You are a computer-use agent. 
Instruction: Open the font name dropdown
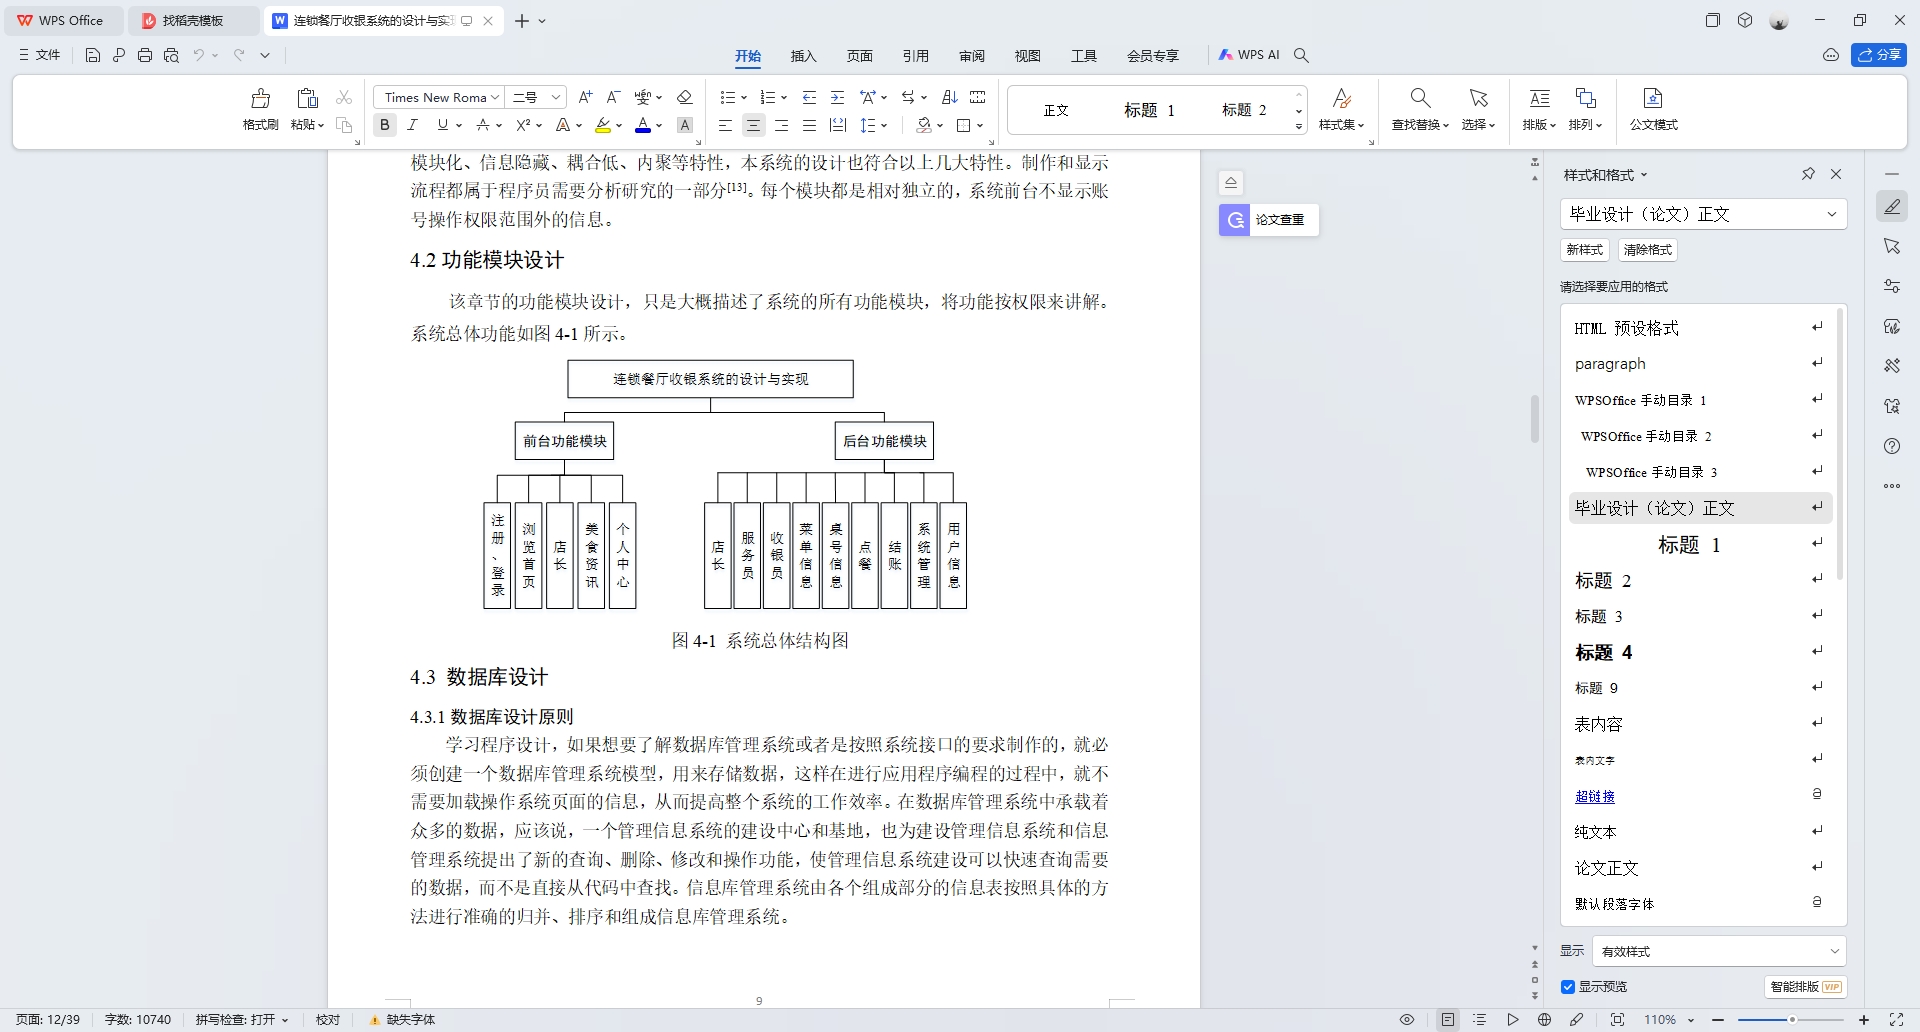click(x=495, y=97)
